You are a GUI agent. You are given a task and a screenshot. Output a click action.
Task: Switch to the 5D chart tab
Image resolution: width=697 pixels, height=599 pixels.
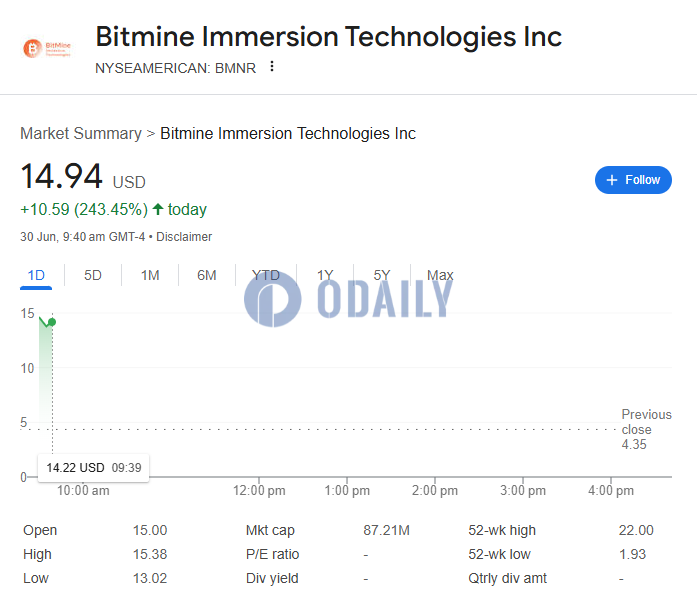pyautogui.click(x=92, y=275)
